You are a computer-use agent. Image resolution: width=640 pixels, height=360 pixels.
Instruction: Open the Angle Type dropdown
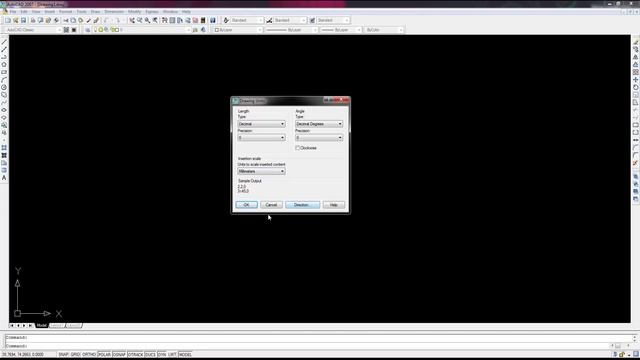pyautogui.click(x=319, y=124)
